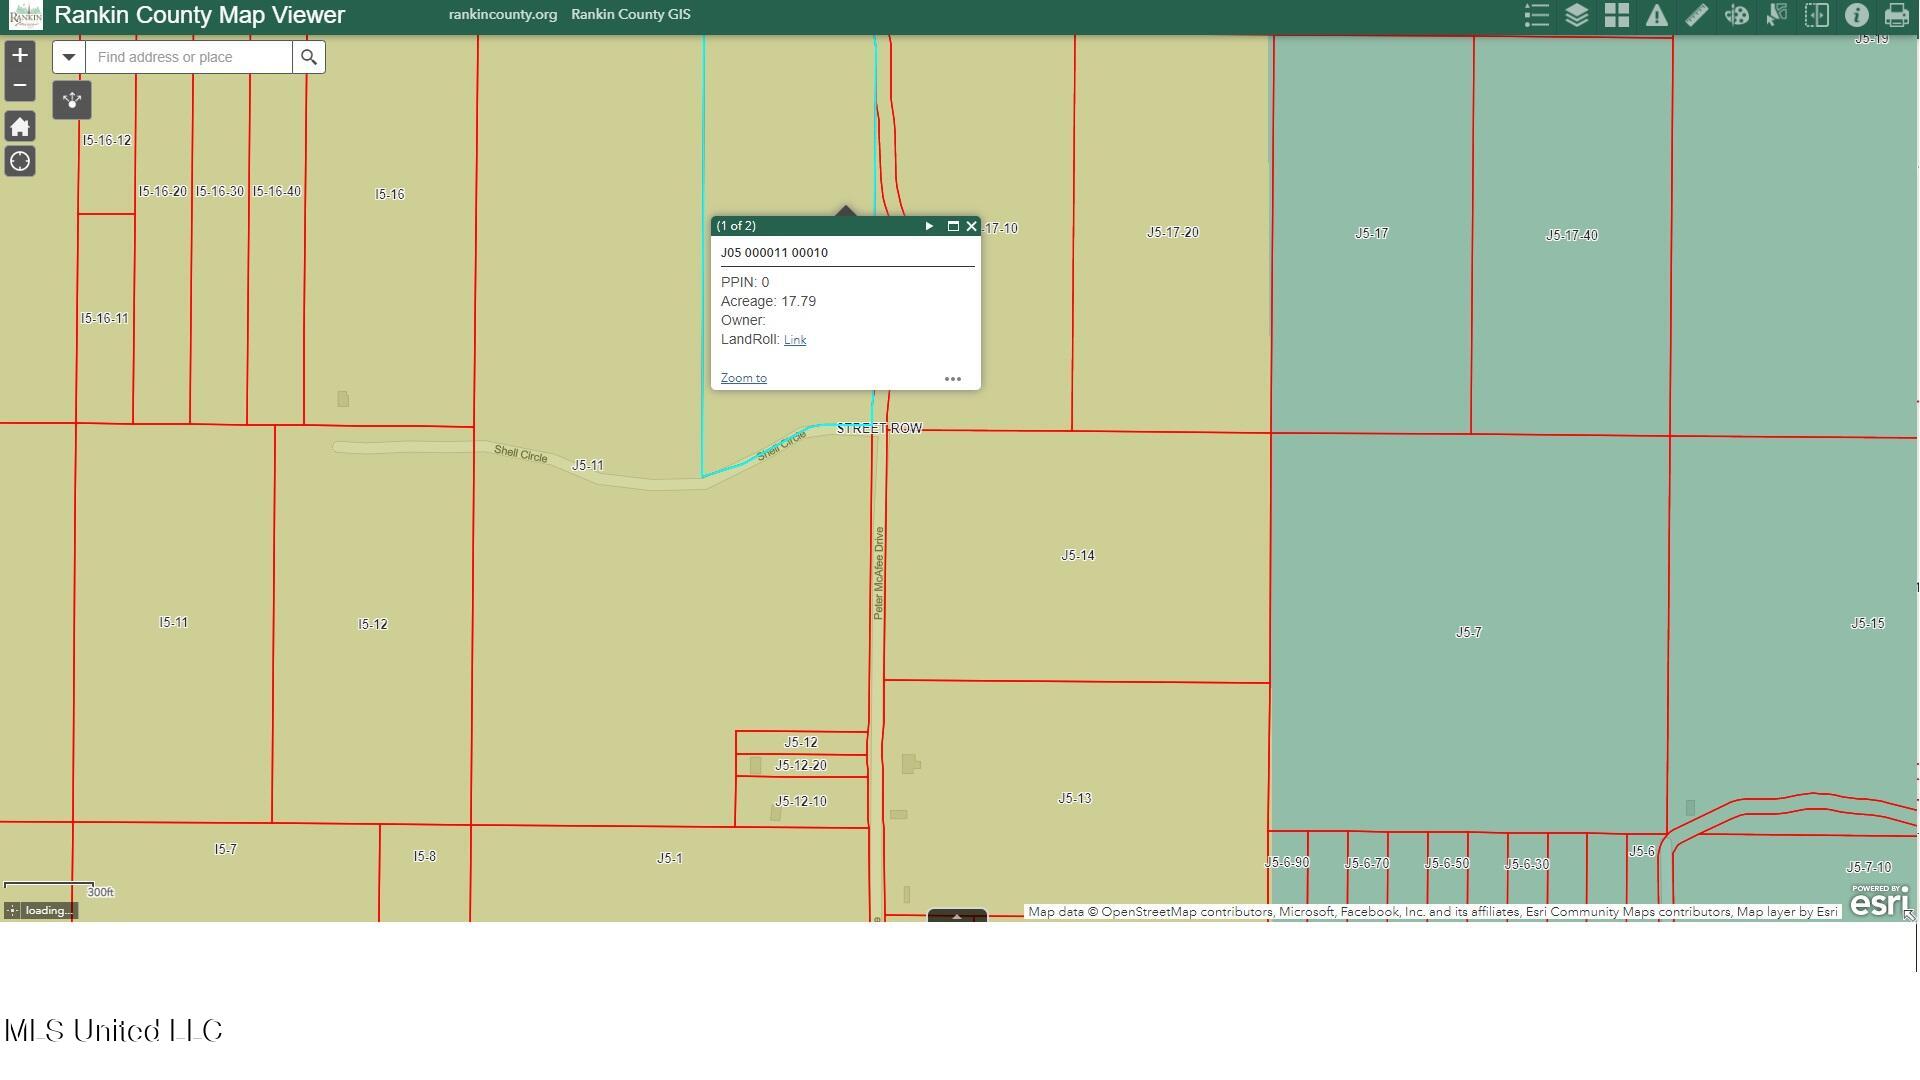
Task: Open the Legend widget
Action: (1537, 15)
